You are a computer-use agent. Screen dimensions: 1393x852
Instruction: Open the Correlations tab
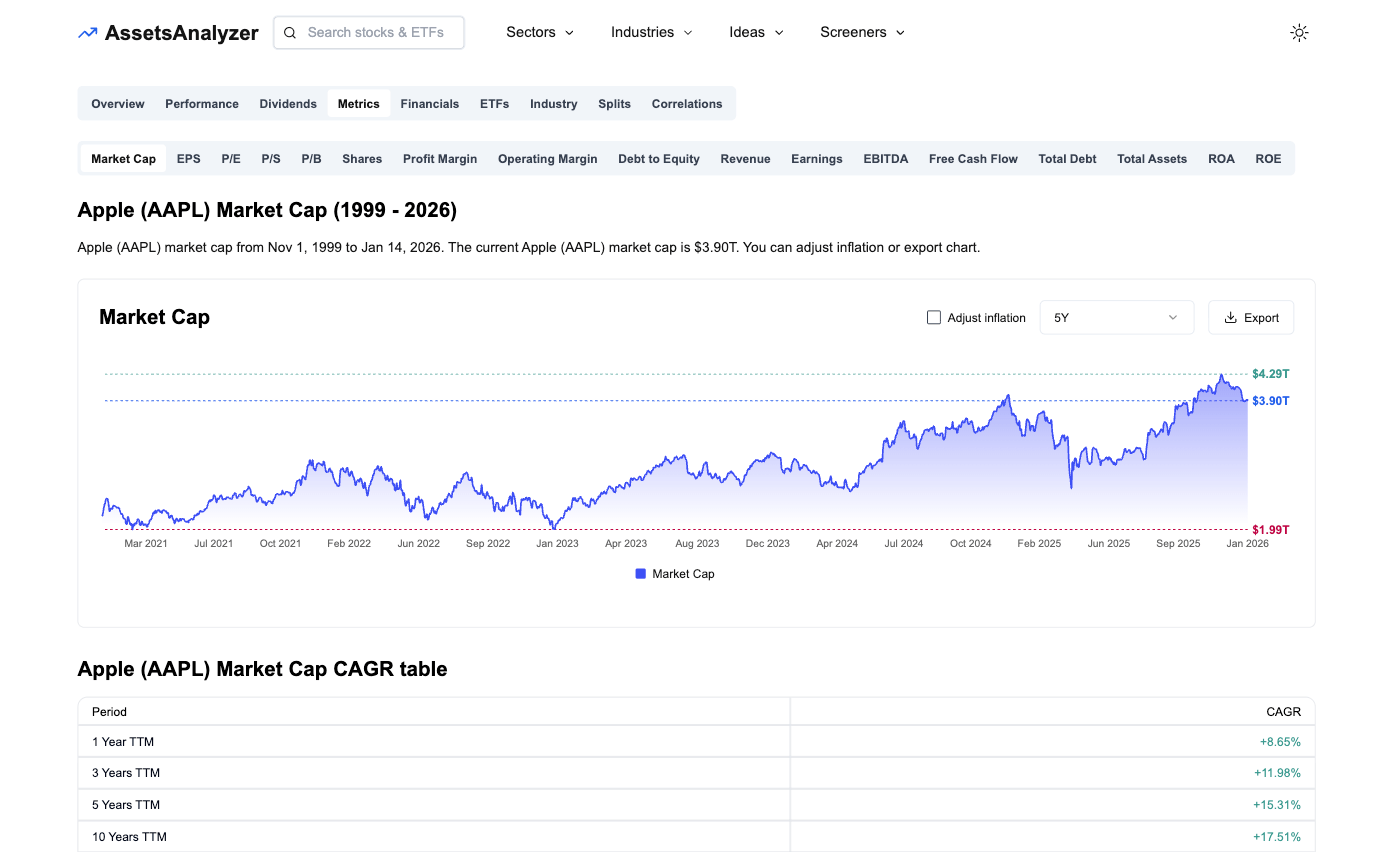pyautogui.click(x=687, y=104)
